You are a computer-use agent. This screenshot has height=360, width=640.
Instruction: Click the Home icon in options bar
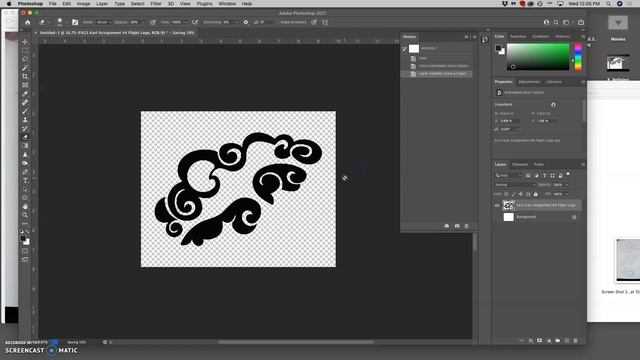(27, 22)
